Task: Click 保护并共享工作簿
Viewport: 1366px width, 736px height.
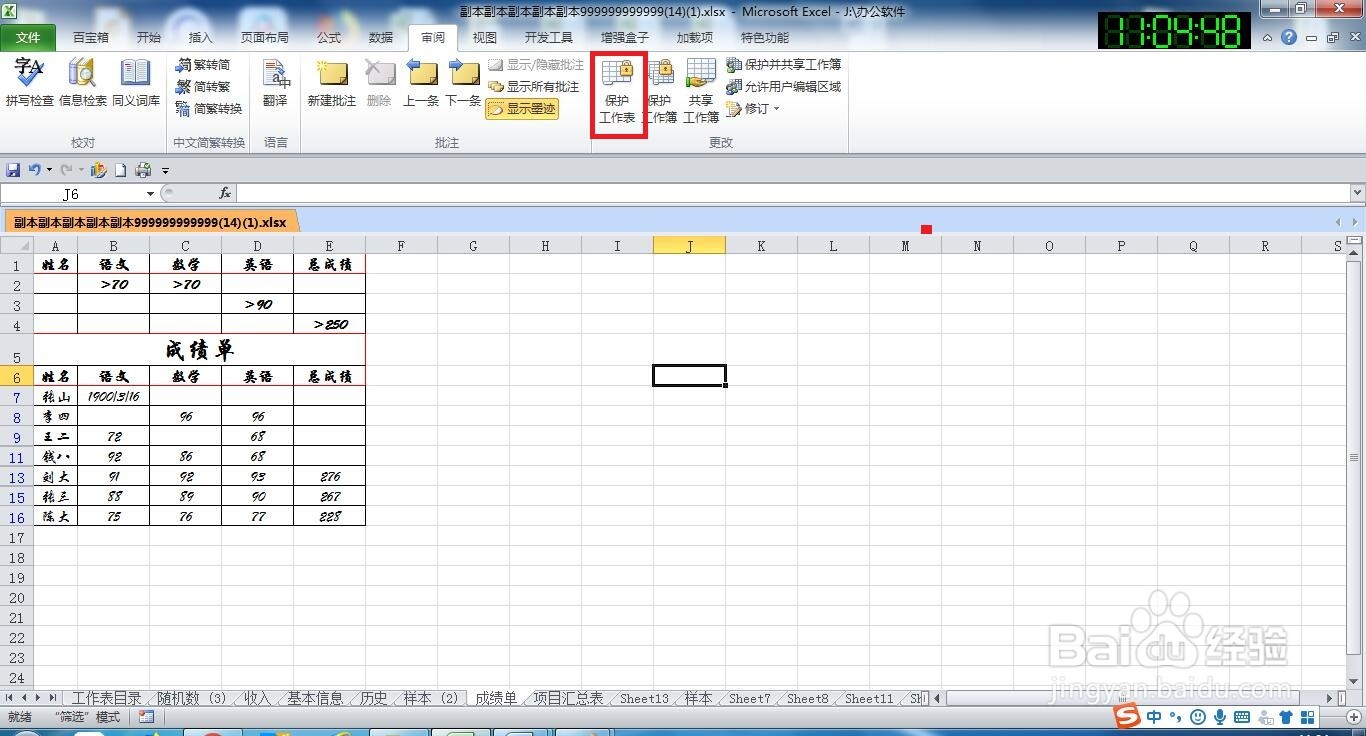Action: [784, 65]
